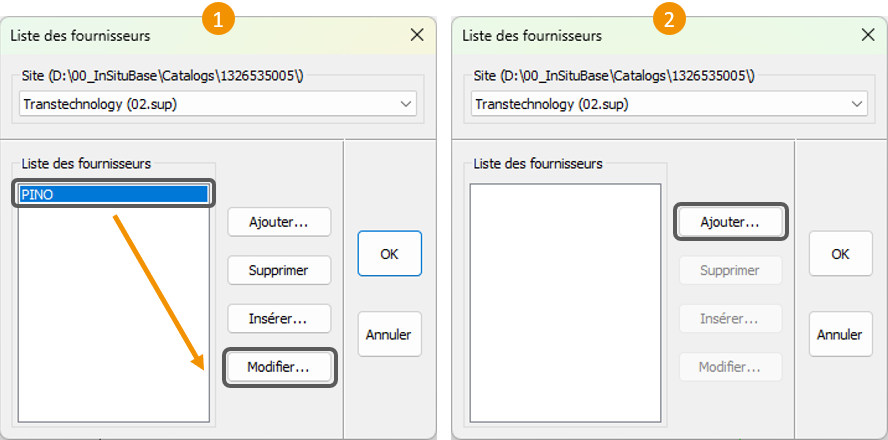The width and height of the screenshot is (888, 440).
Task: Select the PINO supplier entry
Action: 113,195
